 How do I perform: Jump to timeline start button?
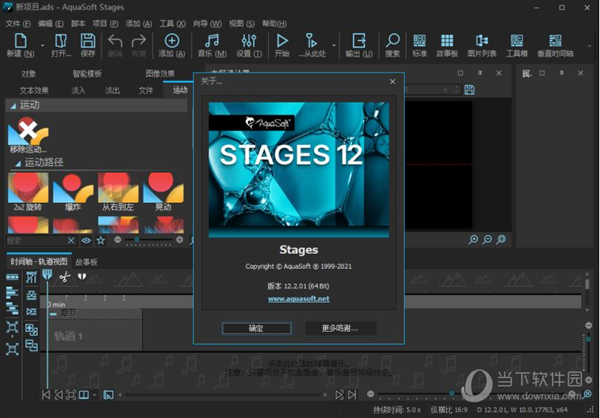pos(46,395)
